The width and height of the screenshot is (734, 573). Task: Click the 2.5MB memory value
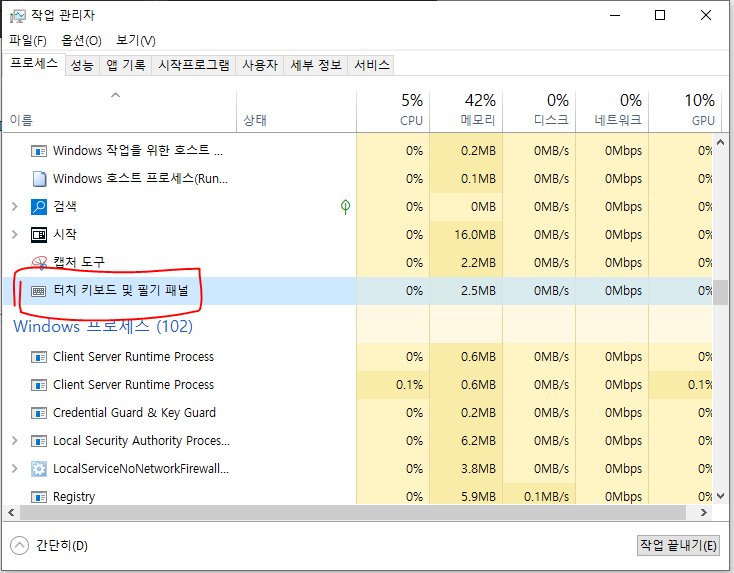point(478,291)
